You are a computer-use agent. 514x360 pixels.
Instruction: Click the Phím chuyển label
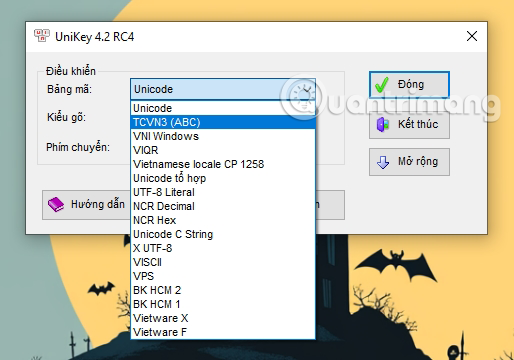78,147
